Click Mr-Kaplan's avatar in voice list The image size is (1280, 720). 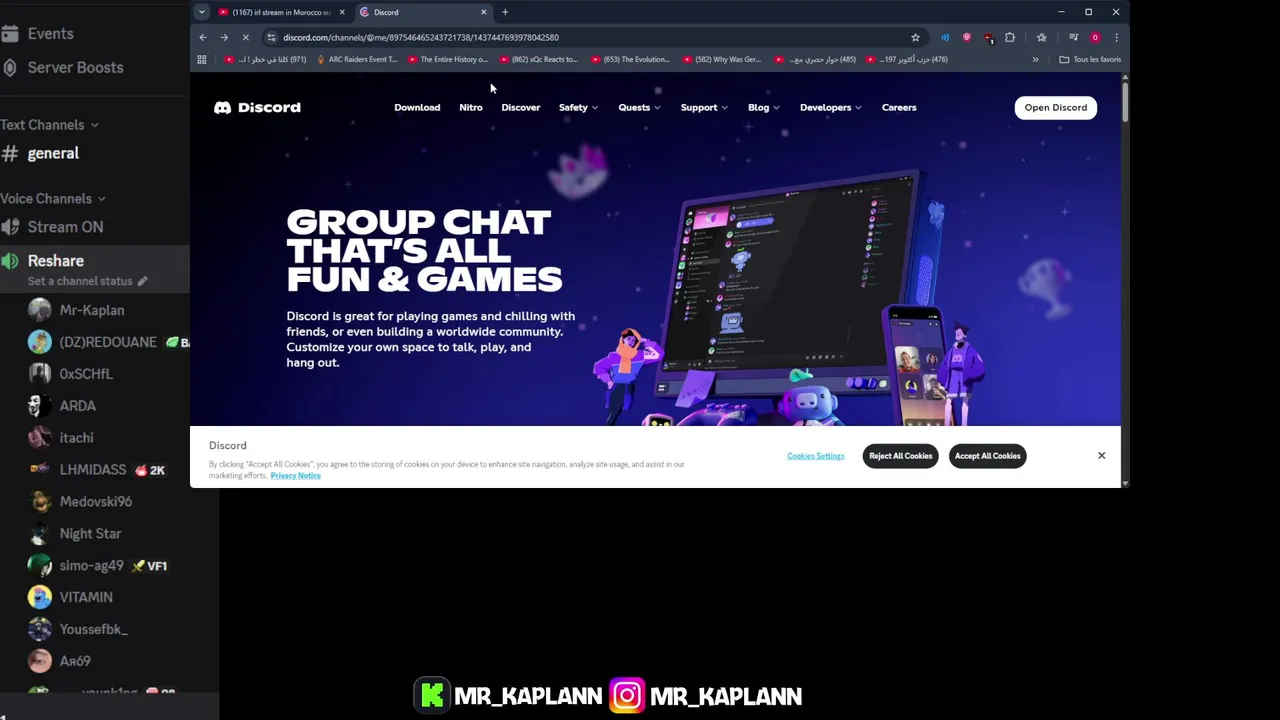click(x=39, y=310)
